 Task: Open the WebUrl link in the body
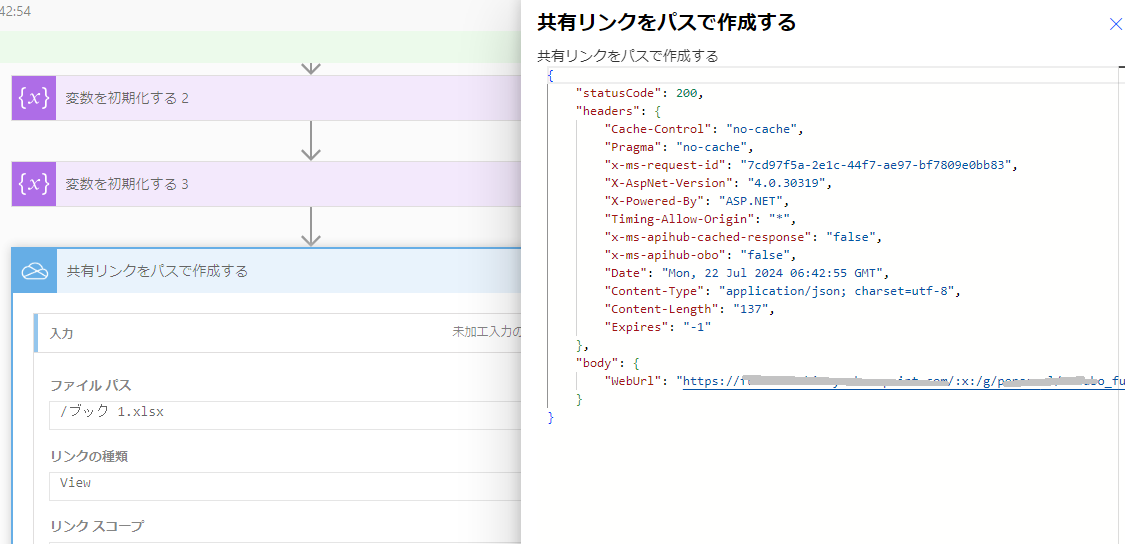point(903,381)
